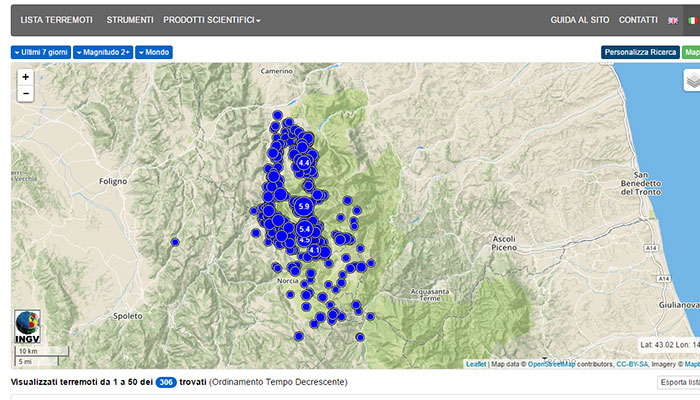Screen dimensions: 700x400
Task: Click the isolated earthquake dot near Foligno
Action: click(175, 242)
